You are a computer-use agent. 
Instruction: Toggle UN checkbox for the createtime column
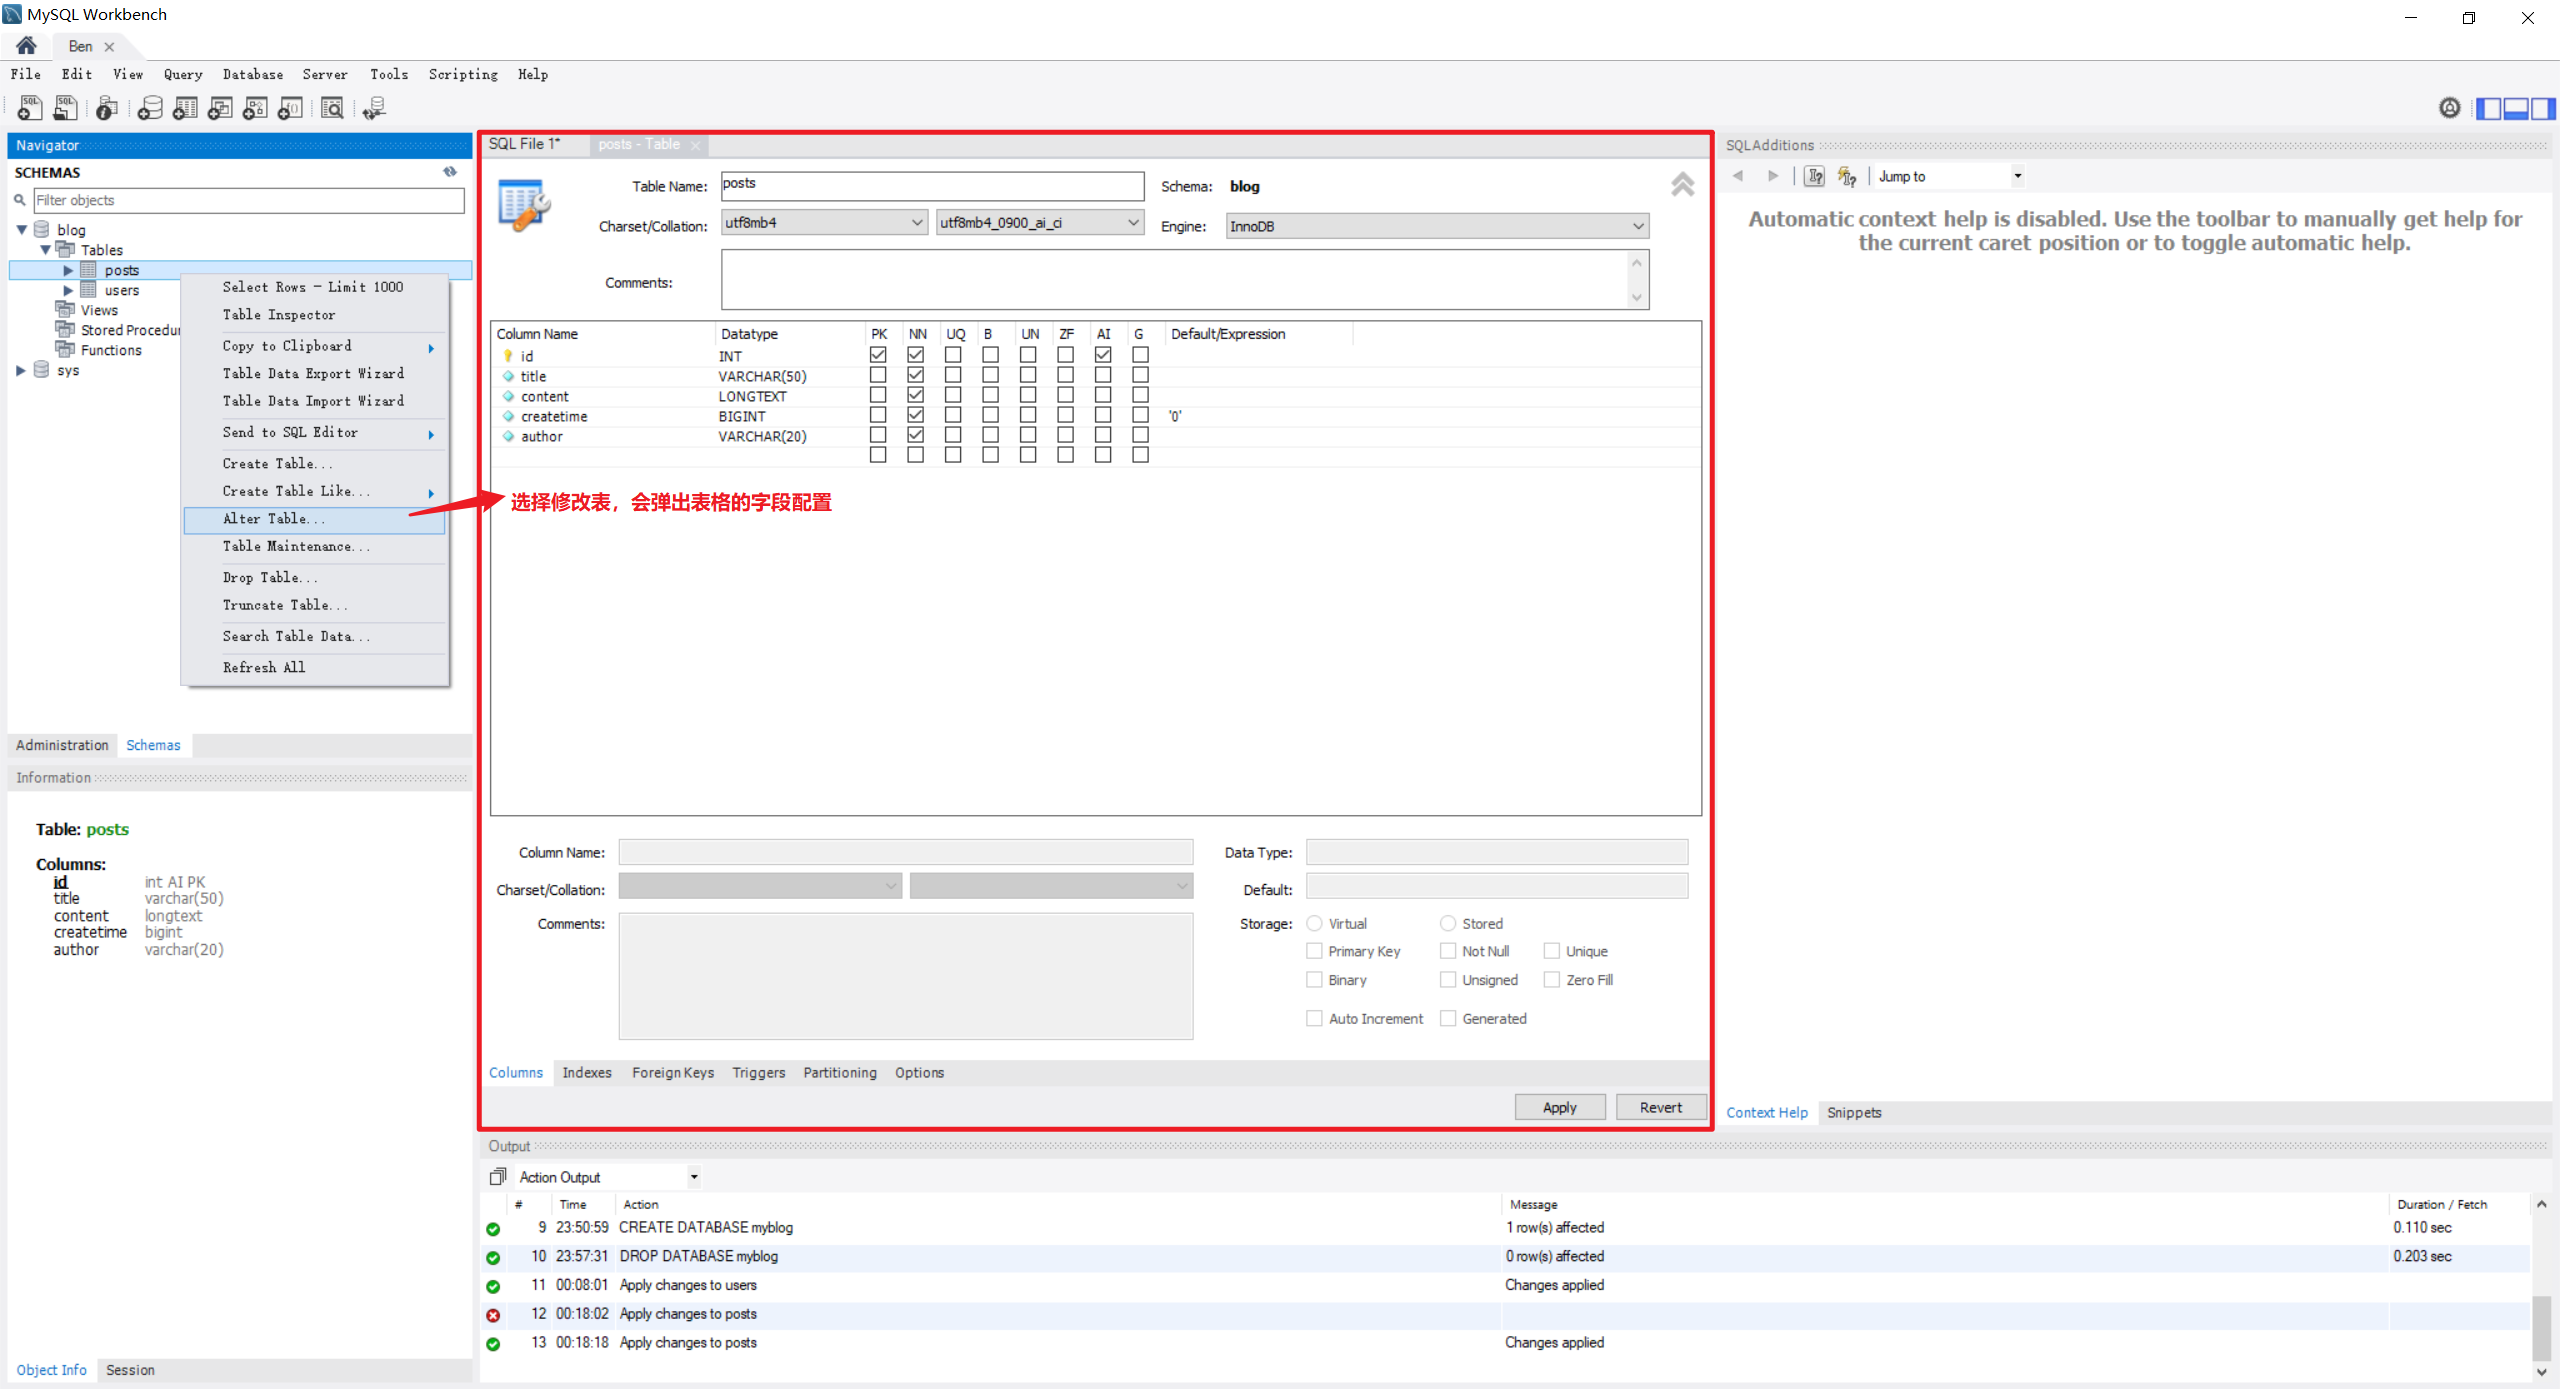pyautogui.click(x=1028, y=415)
